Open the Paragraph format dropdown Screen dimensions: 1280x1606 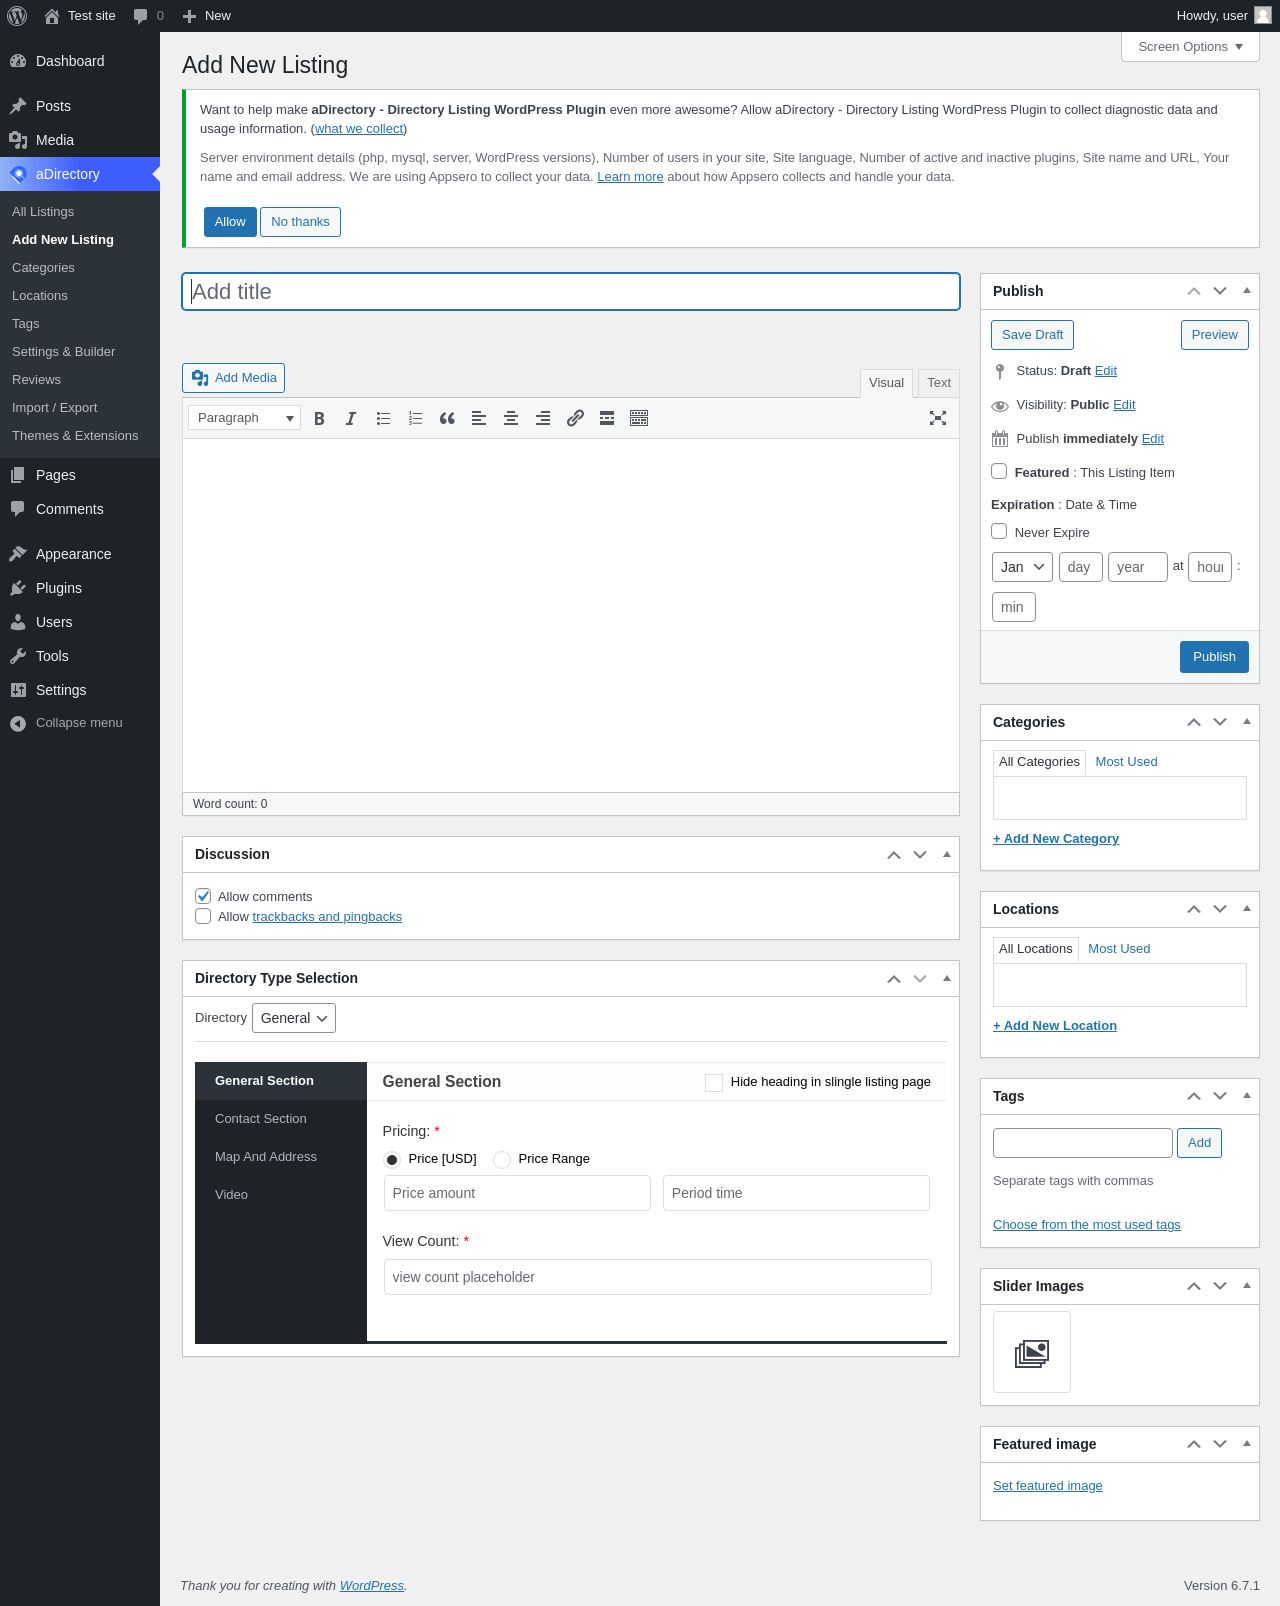click(x=244, y=418)
